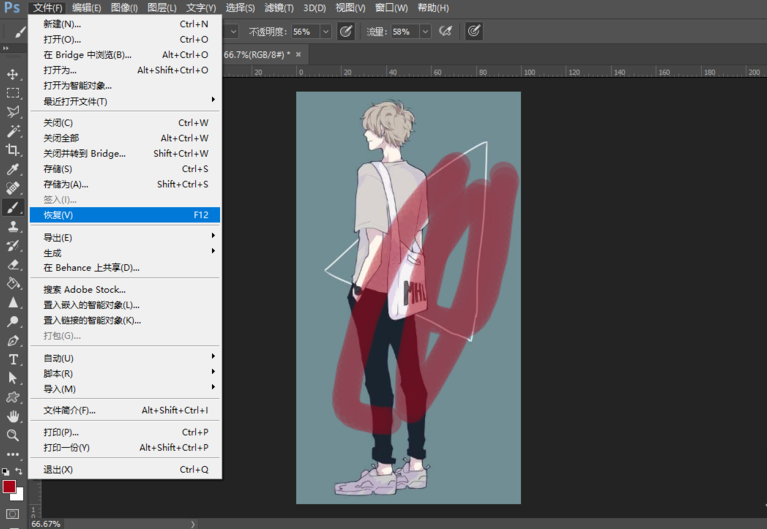Select the Eraser tool
Viewport: 767px width, 529px height.
(x=13, y=265)
